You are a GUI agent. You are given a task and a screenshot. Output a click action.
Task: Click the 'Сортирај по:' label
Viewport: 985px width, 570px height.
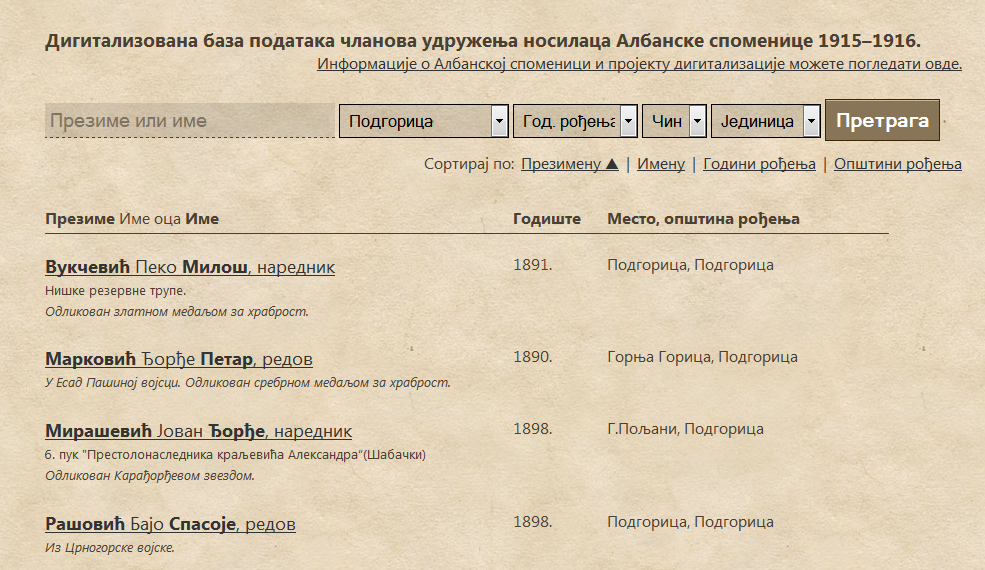point(469,164)
